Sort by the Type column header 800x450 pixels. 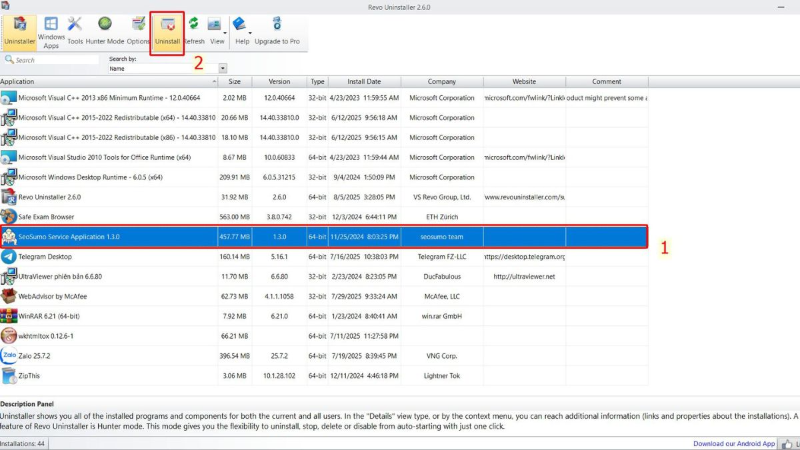(317, 82)
